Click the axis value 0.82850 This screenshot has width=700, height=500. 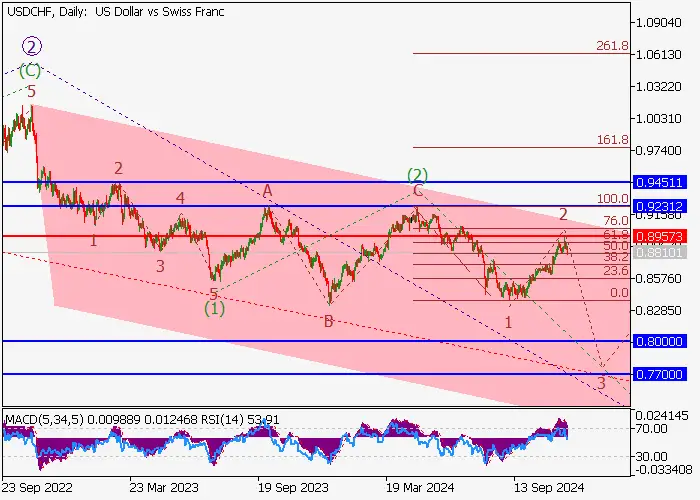click(x=658, y=311)
